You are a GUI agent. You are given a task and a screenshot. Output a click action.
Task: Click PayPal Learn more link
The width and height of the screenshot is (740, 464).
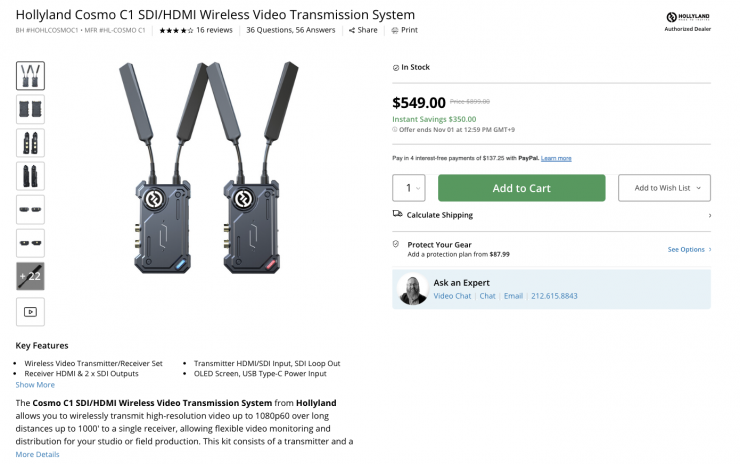tap(557, 158)
